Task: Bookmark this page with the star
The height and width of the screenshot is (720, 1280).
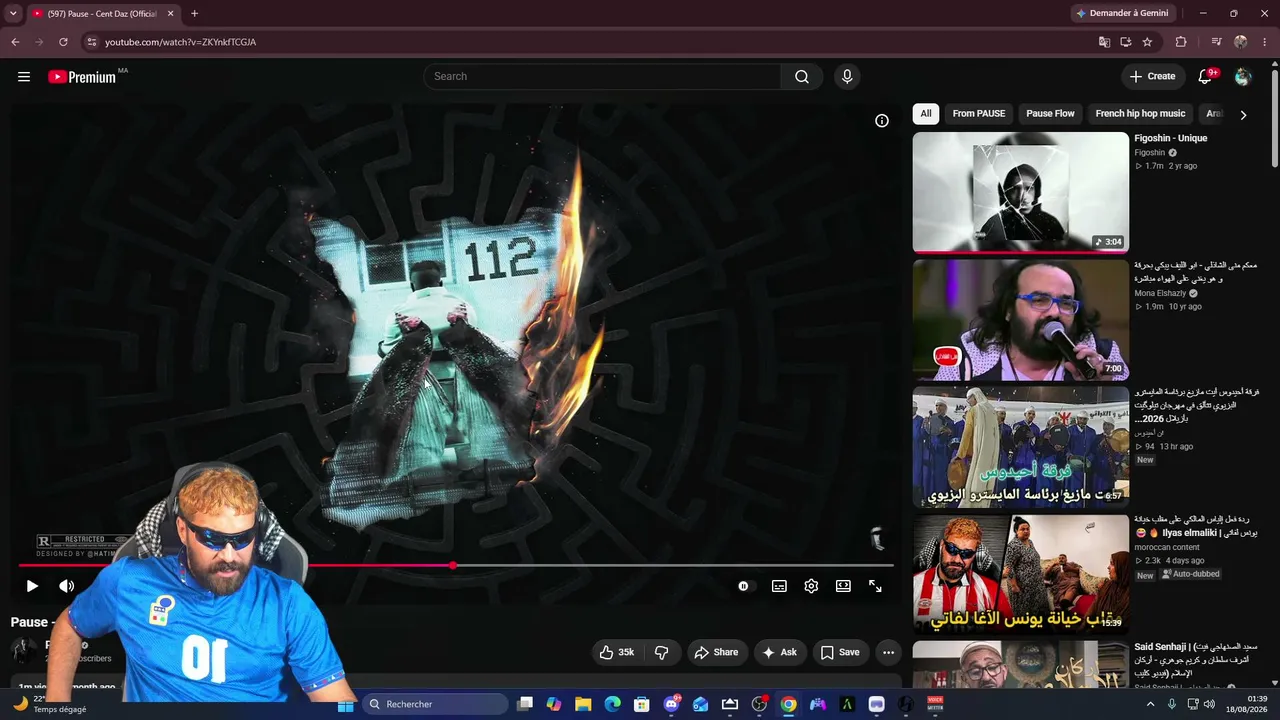Action: pyautogui.click(x=1147, y=42)
